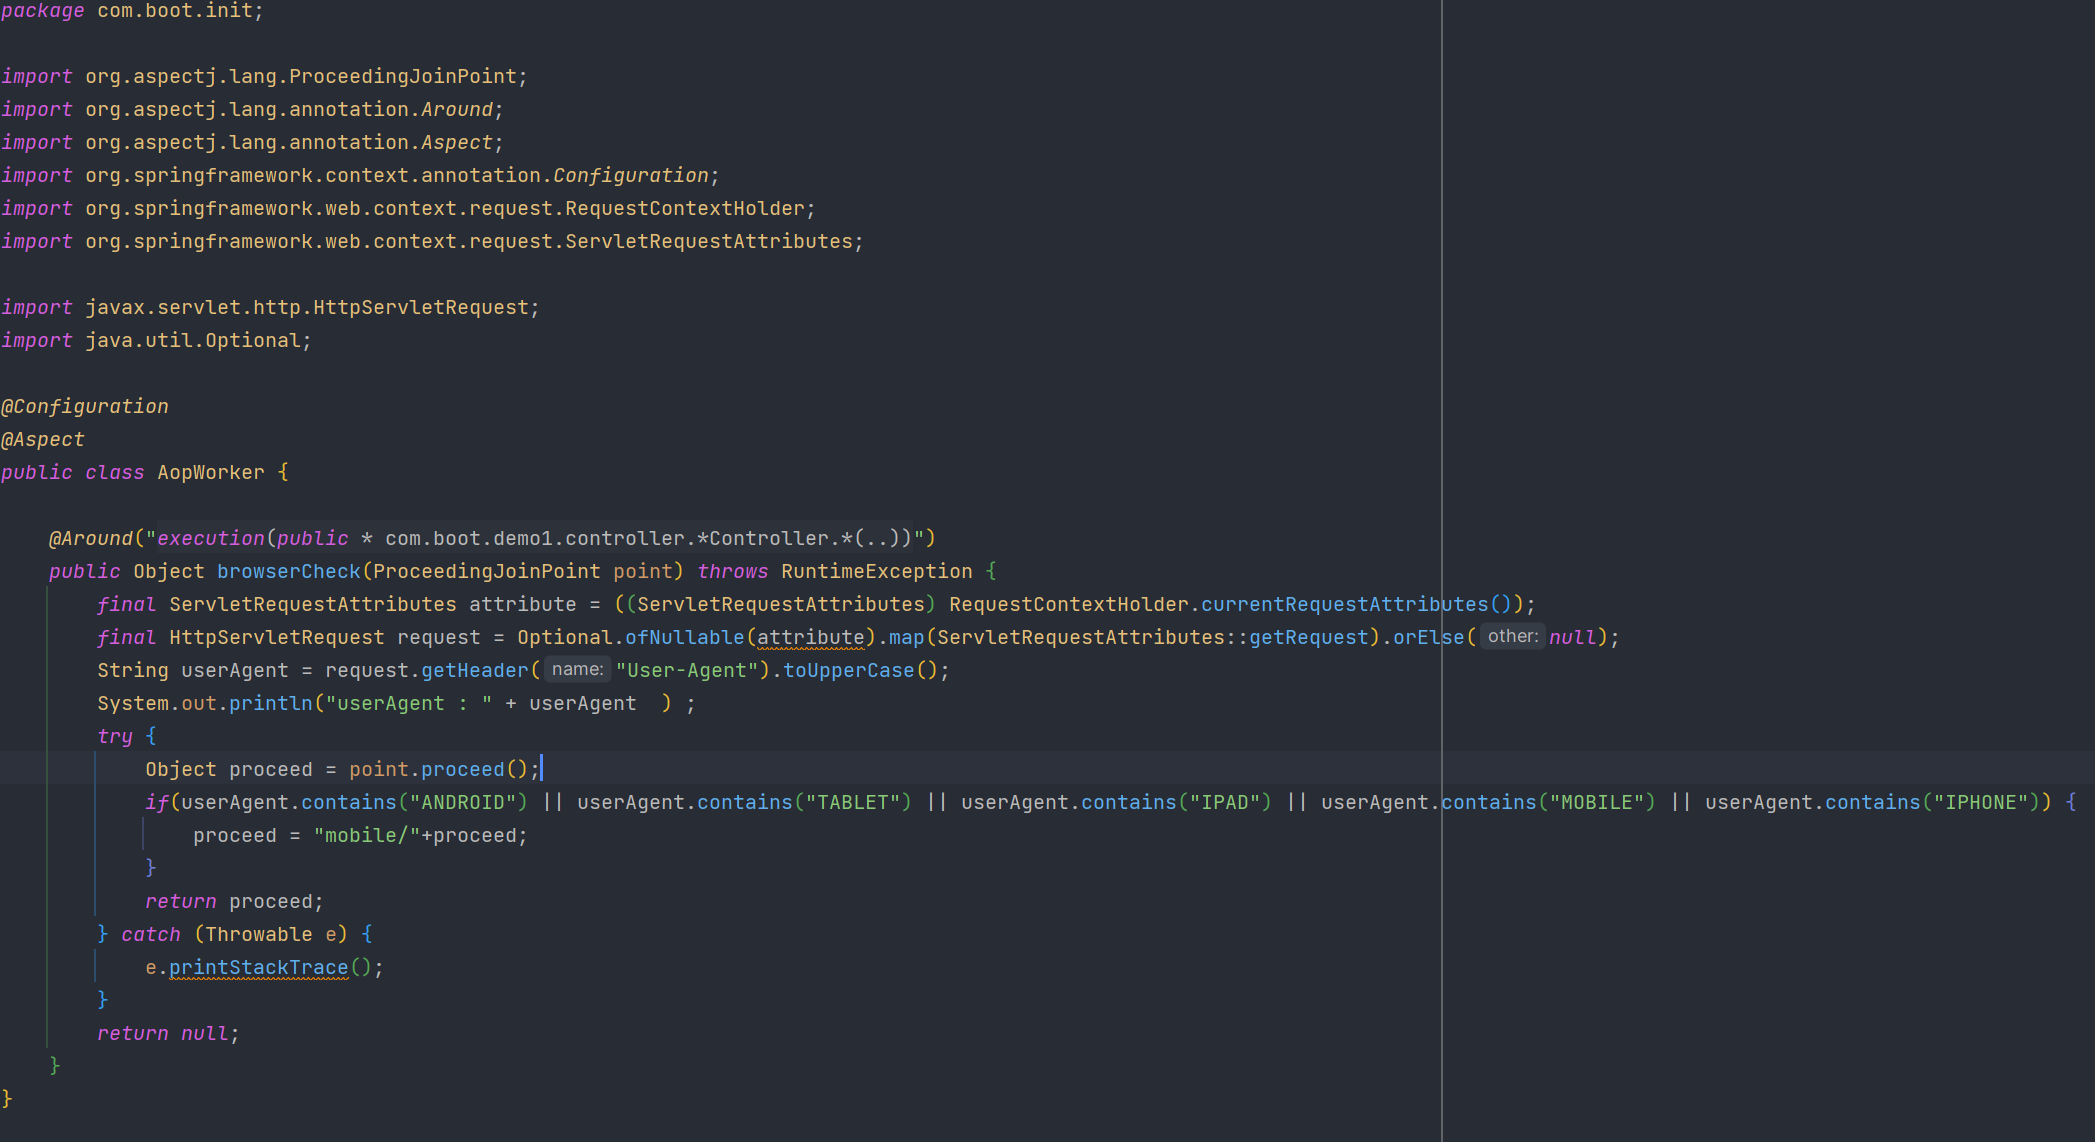Click the toUpperCase method call

click(x=848, y=670)
